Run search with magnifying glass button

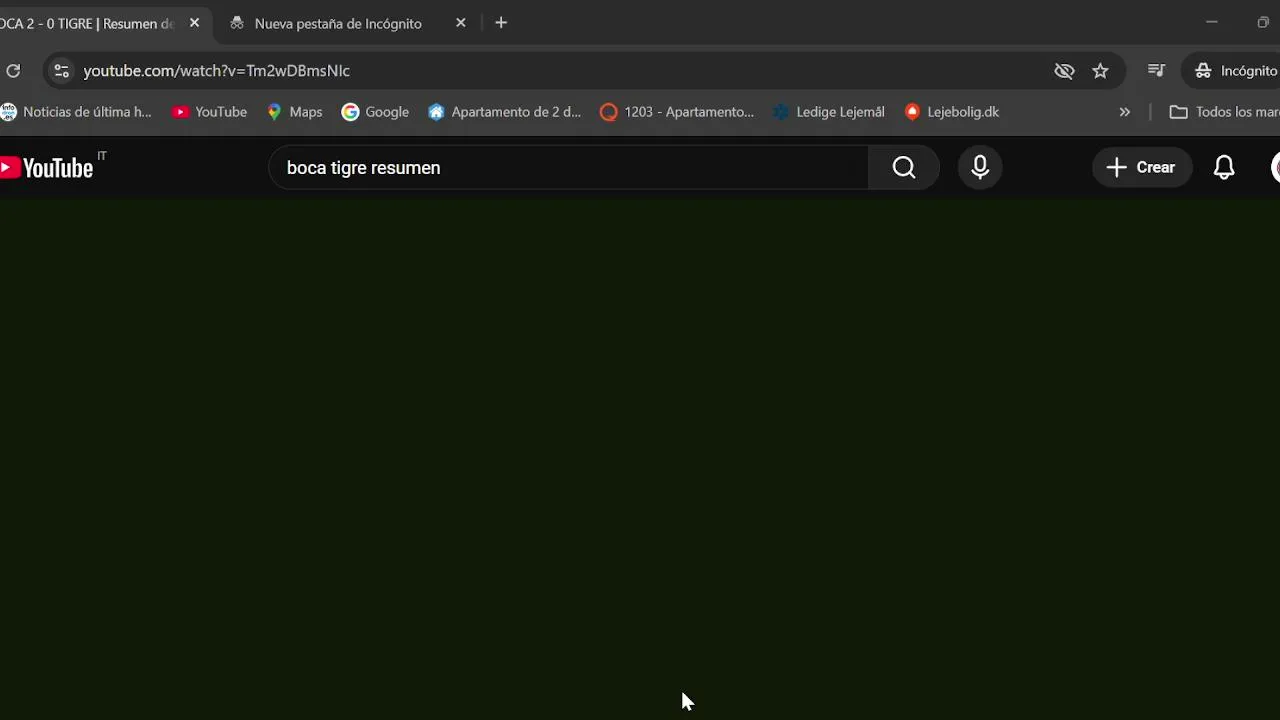click(x=904, y=168)
